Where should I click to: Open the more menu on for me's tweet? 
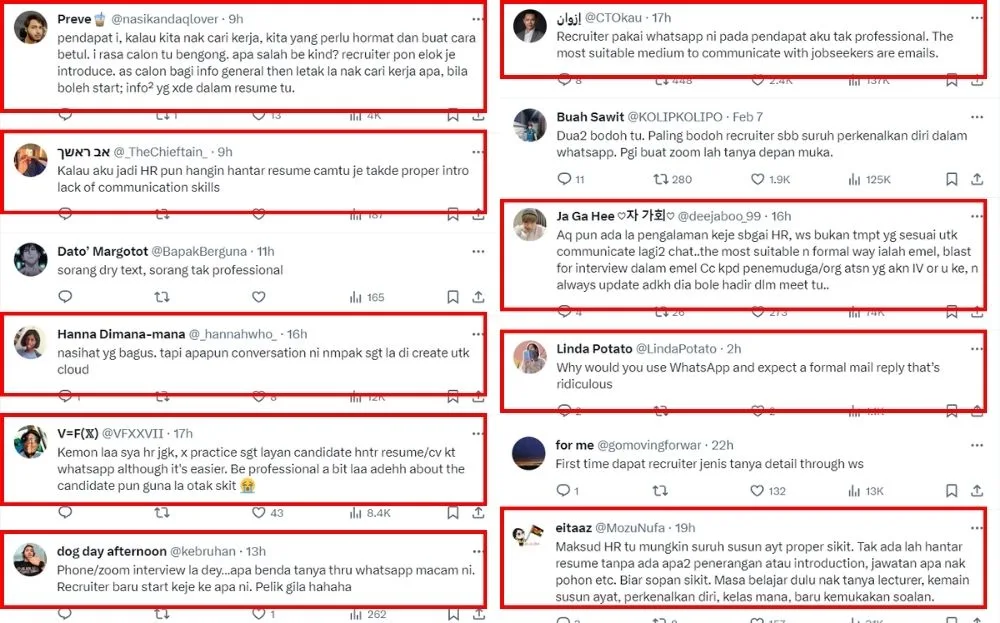click(x=976, y=445)
